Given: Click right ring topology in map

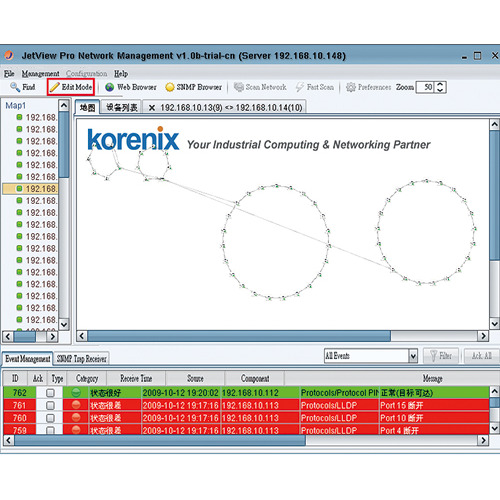Looking at the screenshot, I should coord(426,232).
